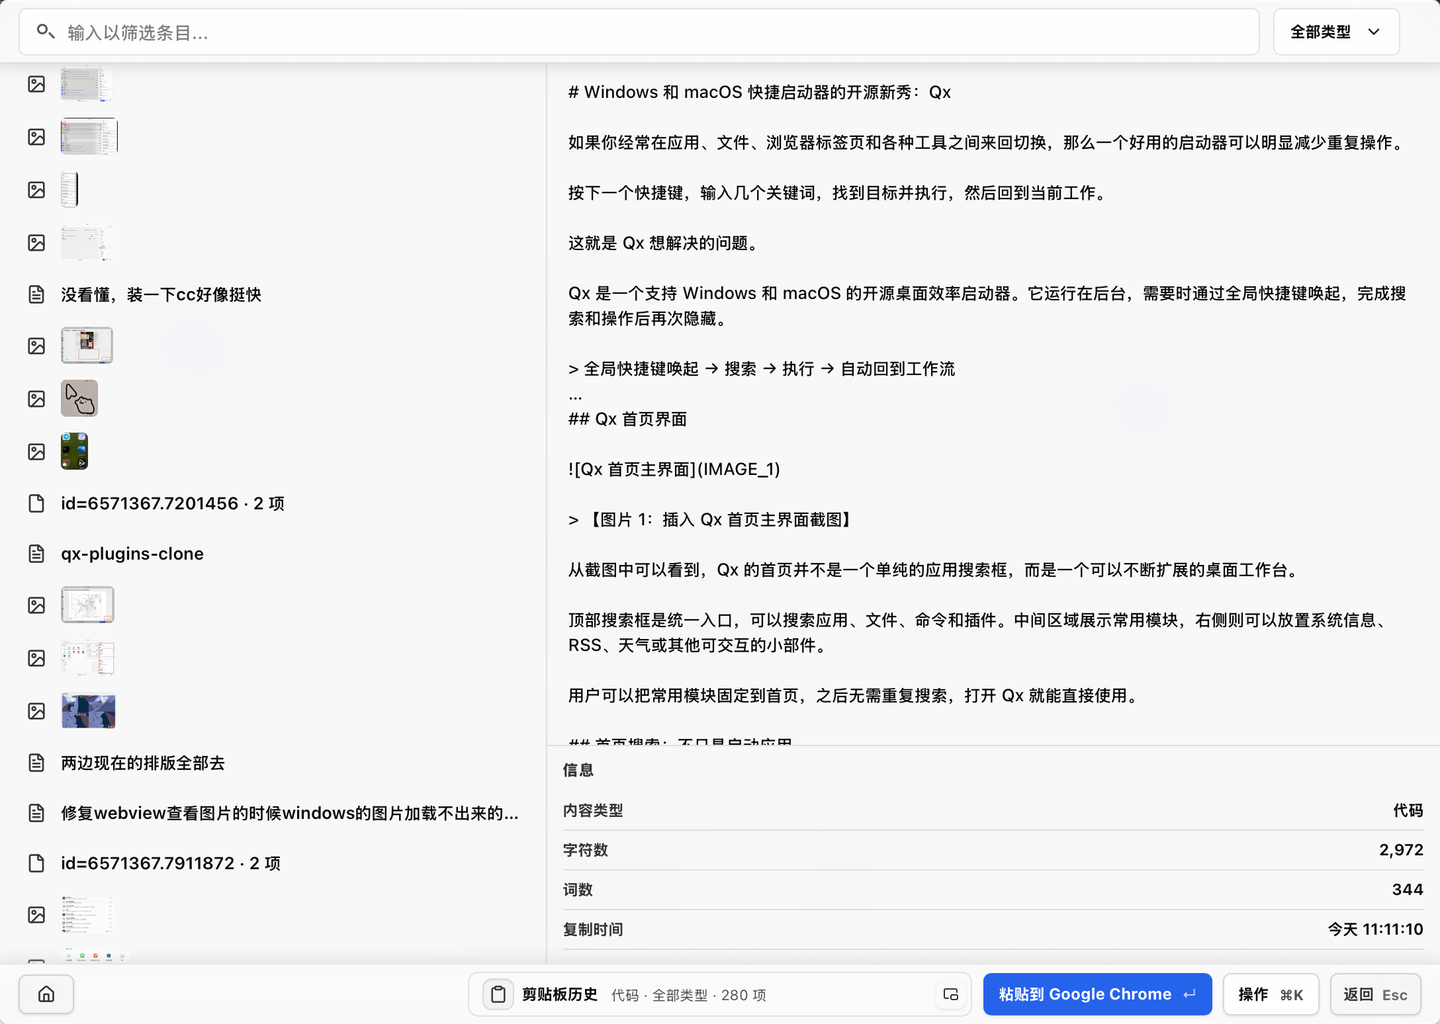This screenshot has height=1024, width=1440.
Task: Select entry id=6571367.7201456 · 2 项
Action: 173,503
